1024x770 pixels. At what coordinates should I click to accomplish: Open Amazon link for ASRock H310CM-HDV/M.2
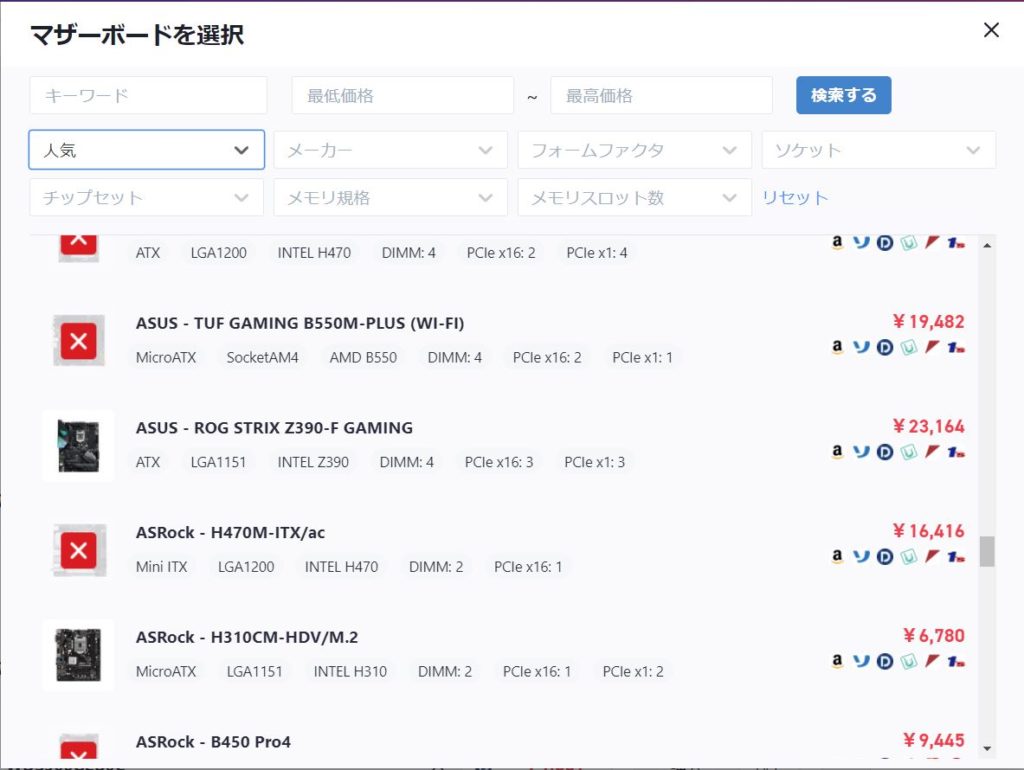coord(837,660)
